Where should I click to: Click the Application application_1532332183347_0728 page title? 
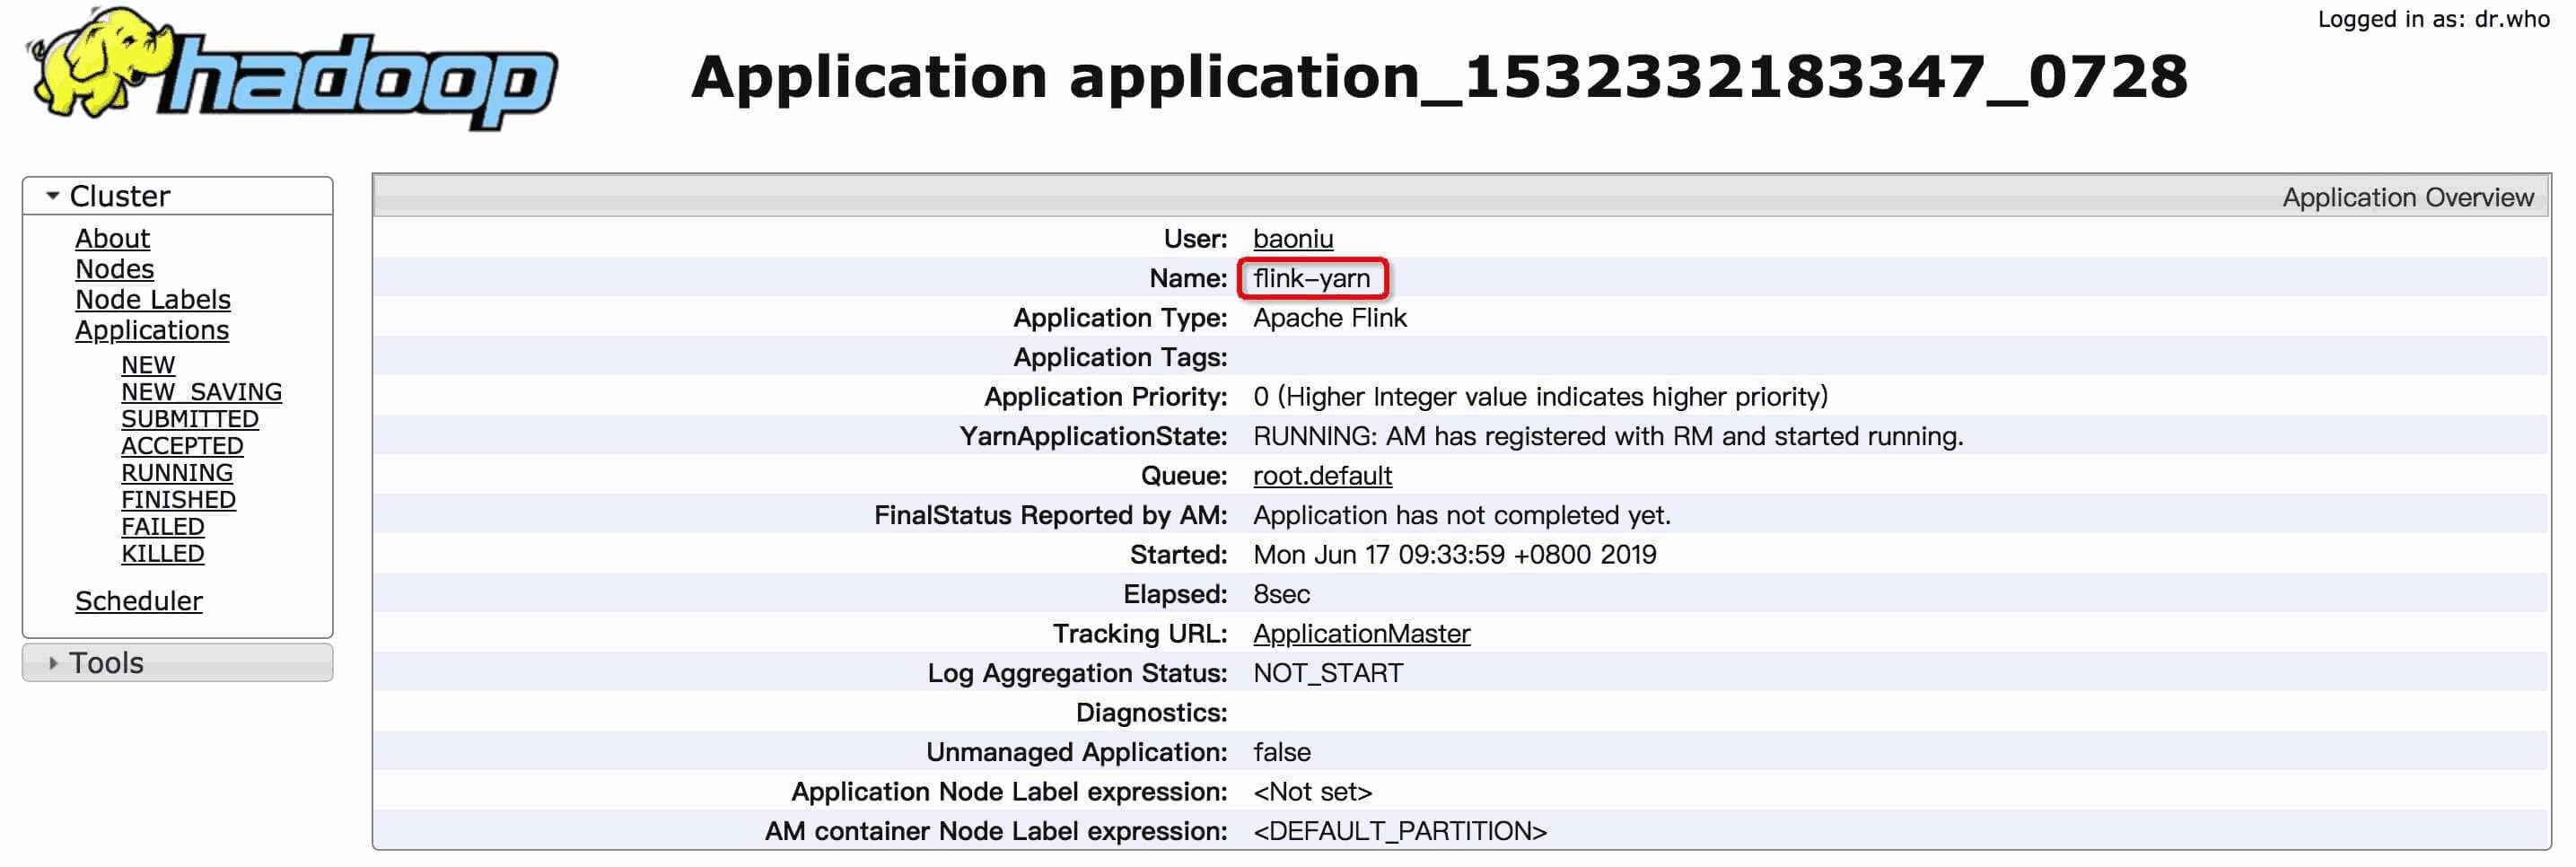tap(1439, 76)
